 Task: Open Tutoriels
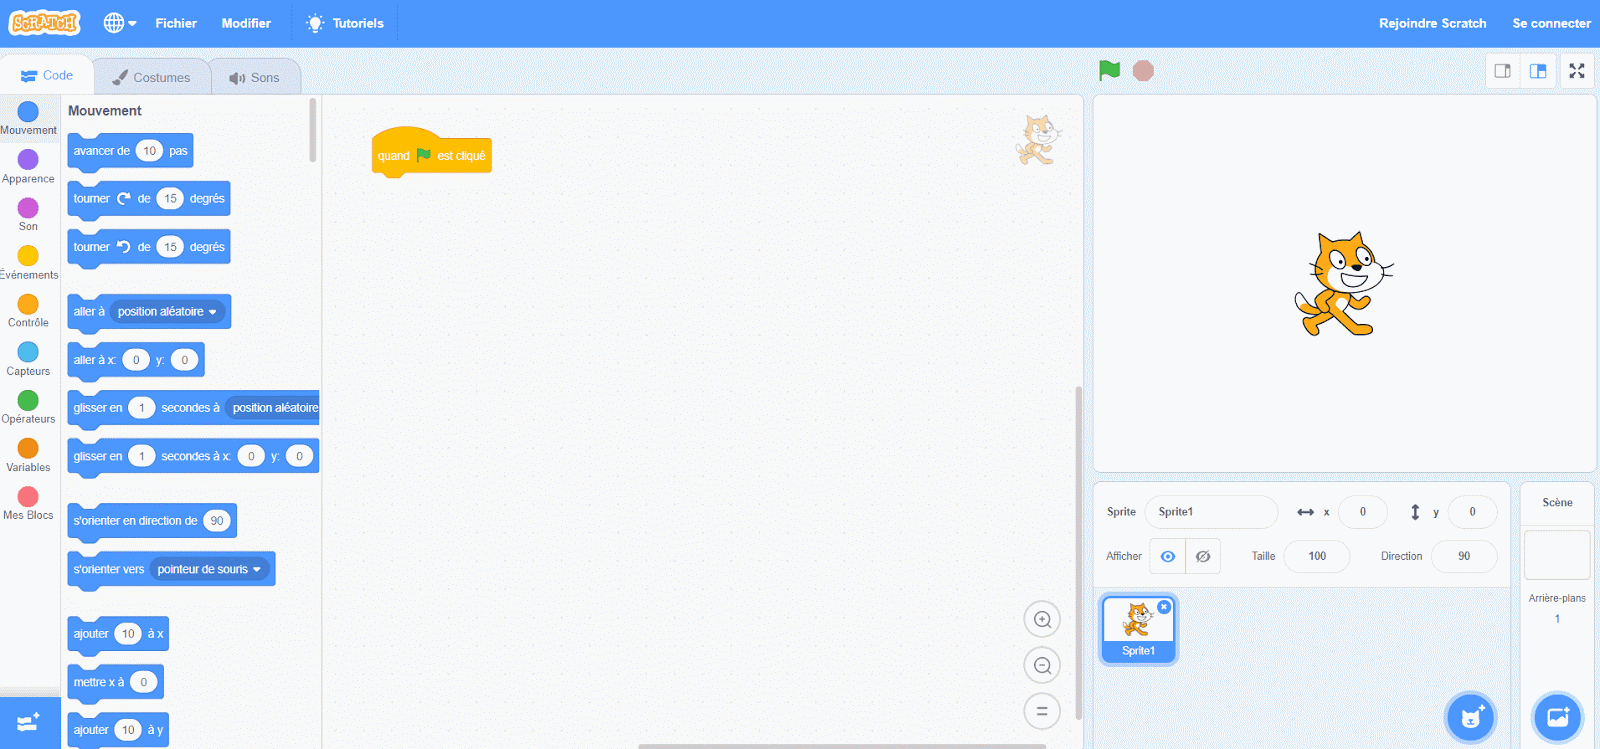344,23
